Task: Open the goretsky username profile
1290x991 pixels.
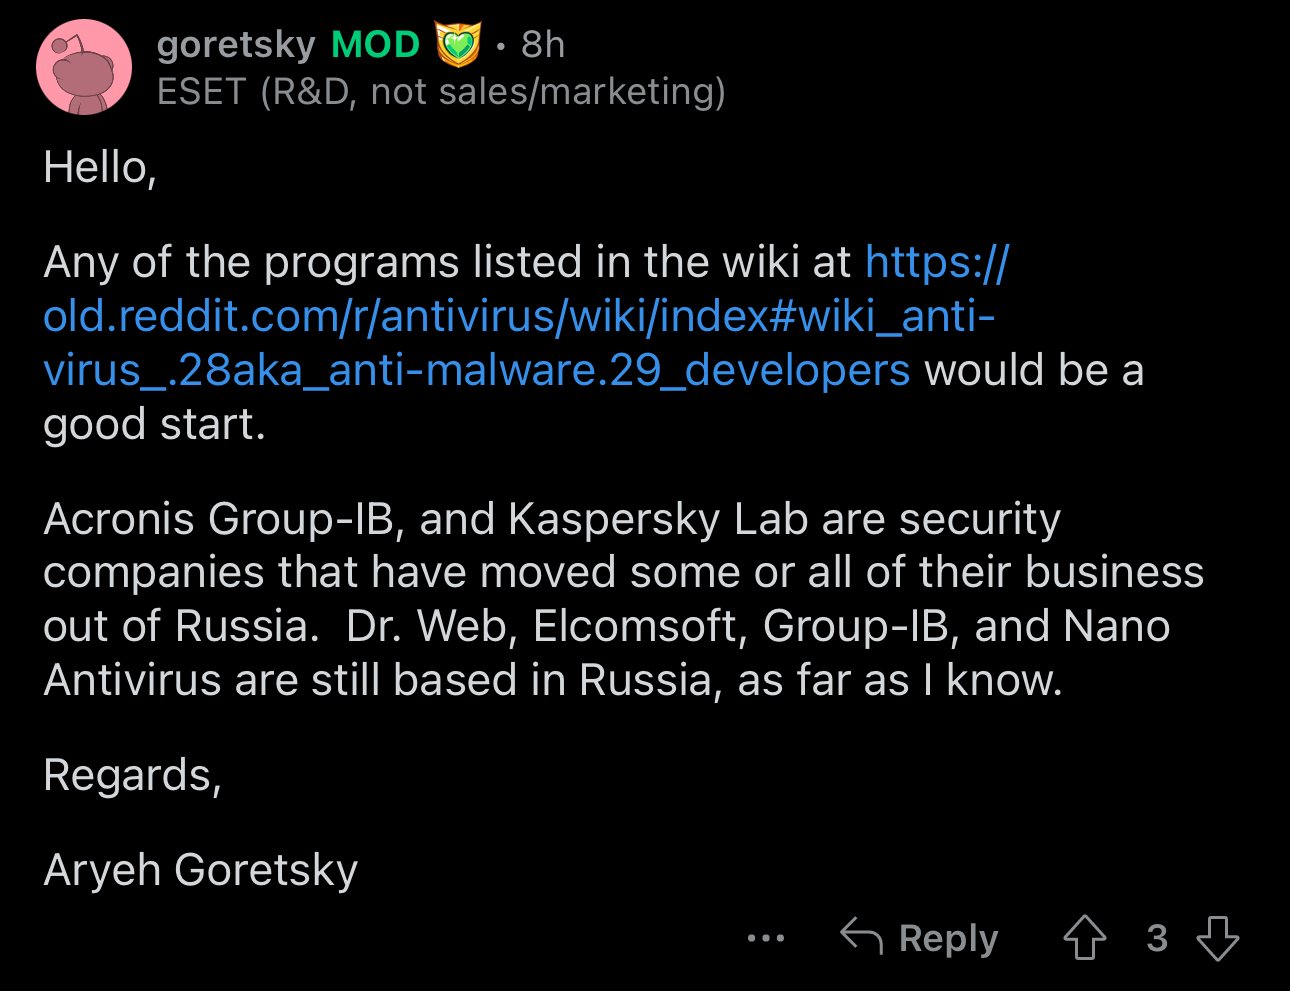Action: [x=236, y=45]
